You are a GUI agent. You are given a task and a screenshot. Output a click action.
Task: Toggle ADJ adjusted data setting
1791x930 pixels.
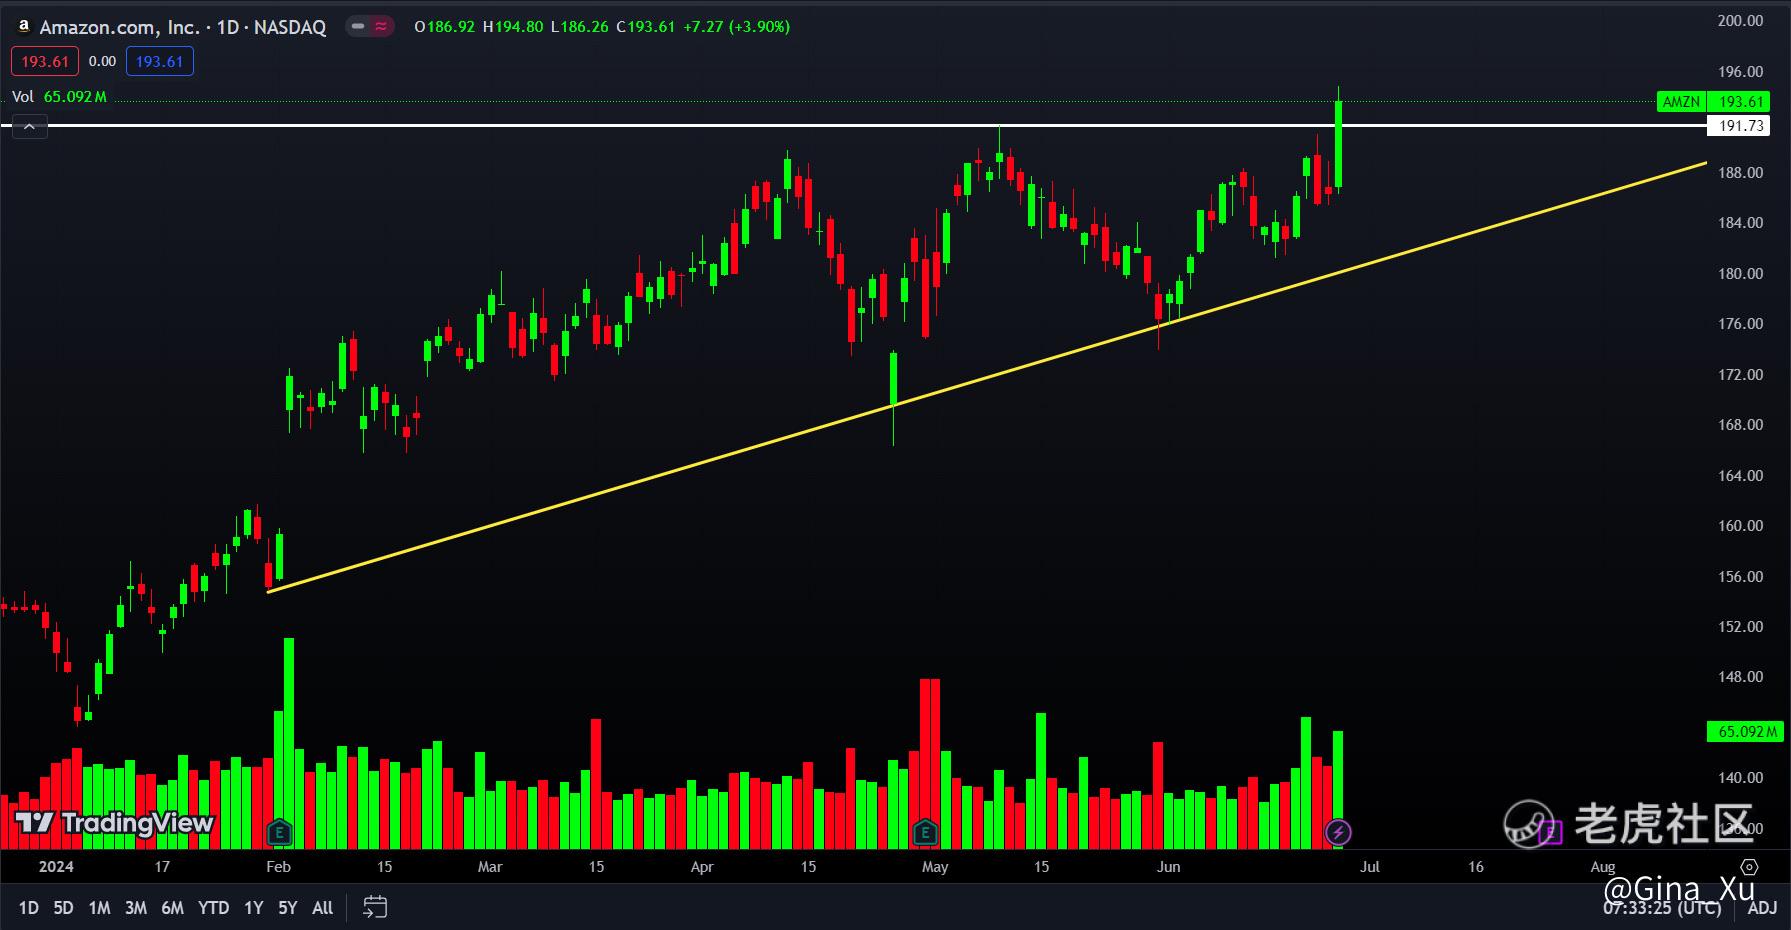(x=1762, y=908)
